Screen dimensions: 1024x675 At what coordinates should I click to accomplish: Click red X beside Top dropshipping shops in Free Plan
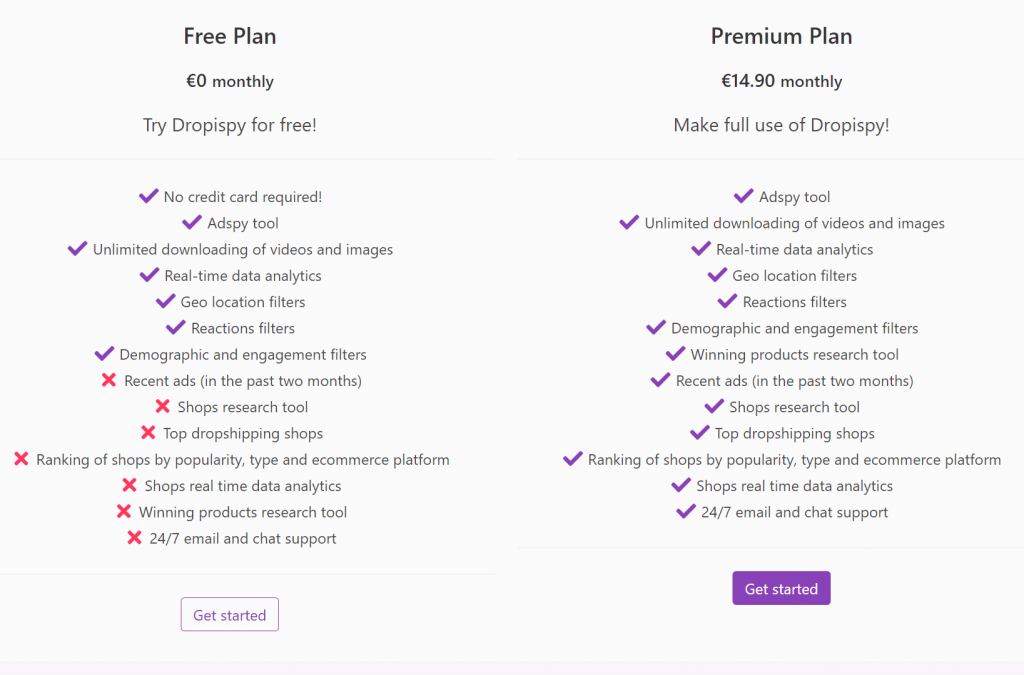click(148, 432)
